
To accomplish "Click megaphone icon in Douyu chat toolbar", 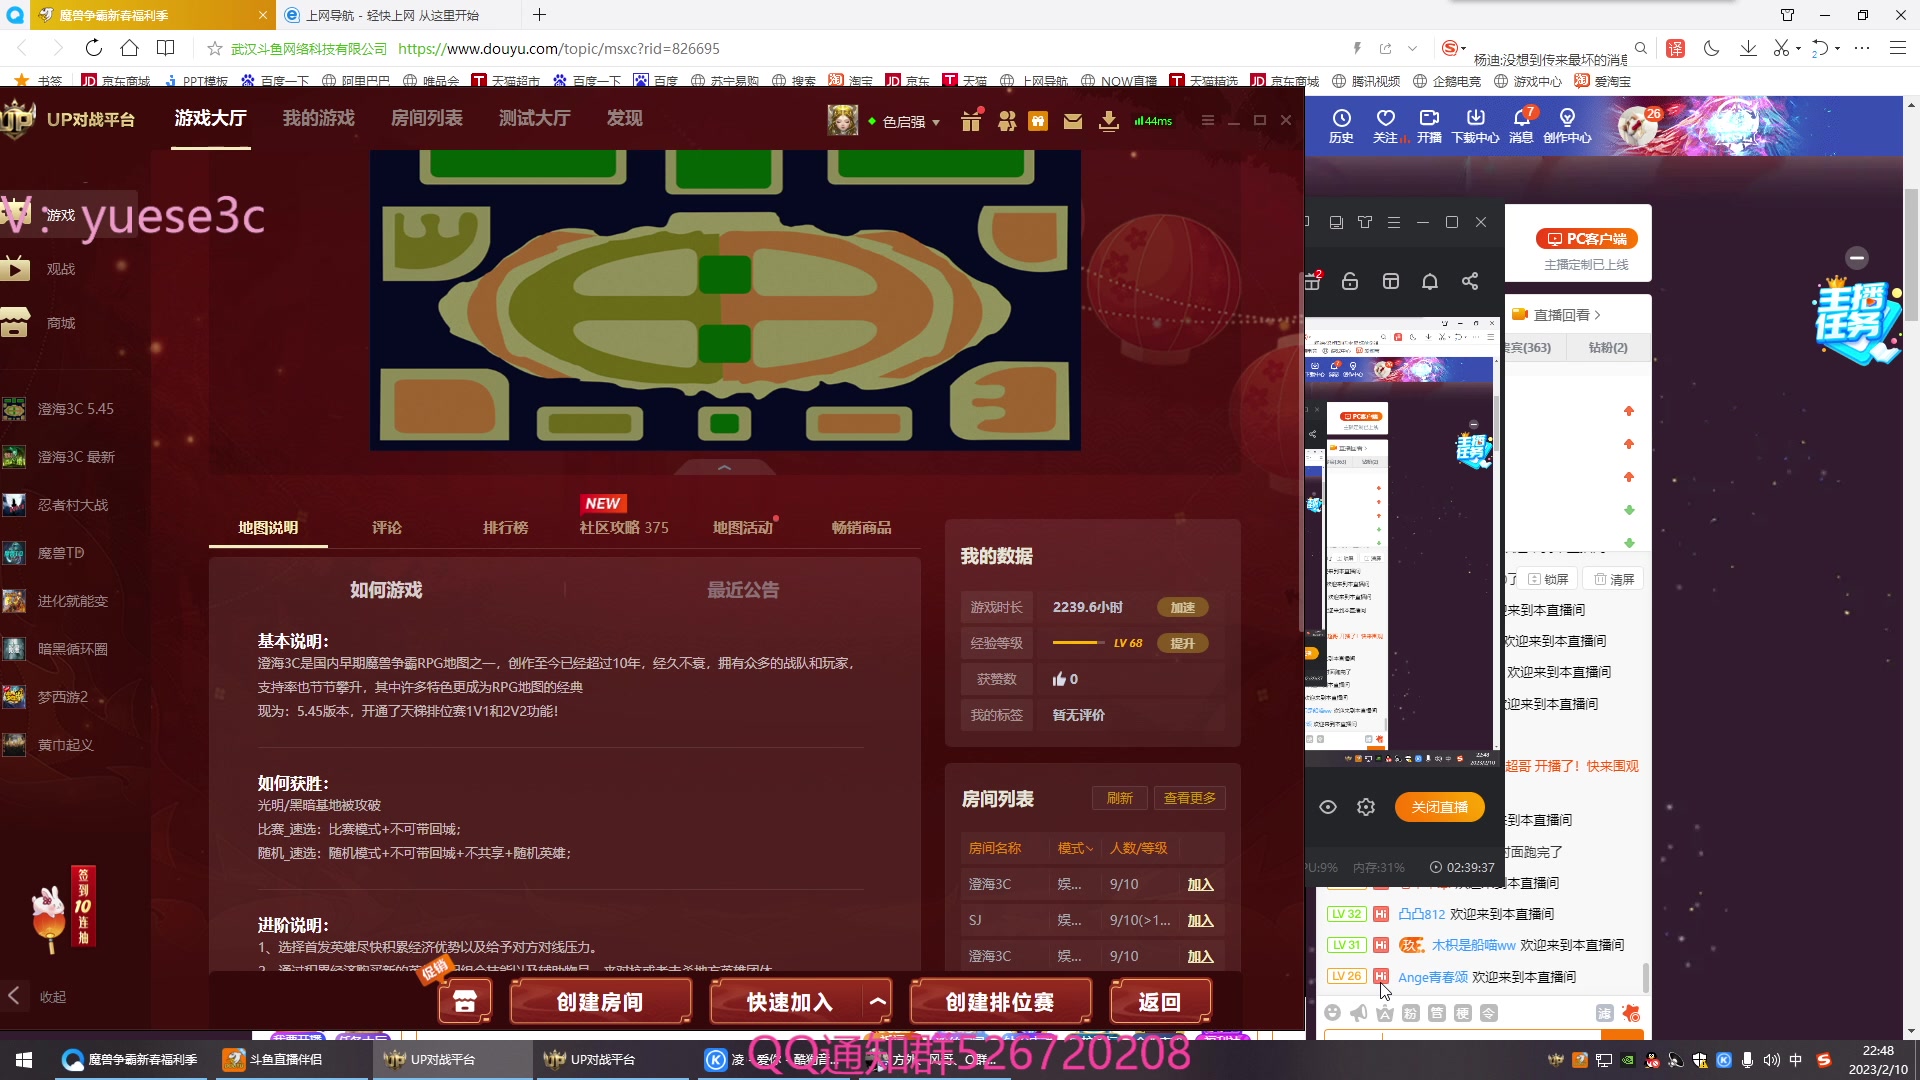I will (x=1358, y=1013).
